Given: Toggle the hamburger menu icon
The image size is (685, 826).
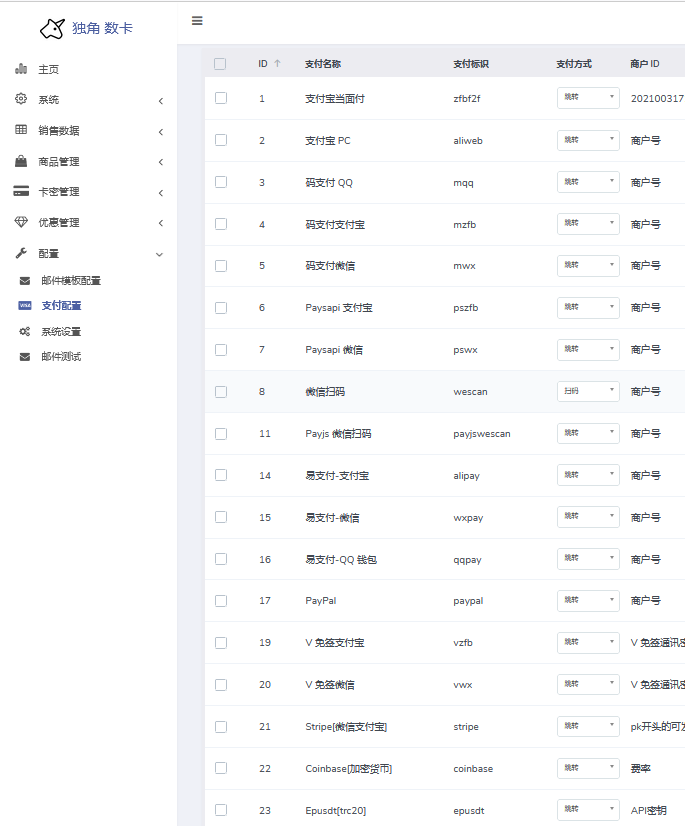Looking at the screenshot, I should (197, 21).
